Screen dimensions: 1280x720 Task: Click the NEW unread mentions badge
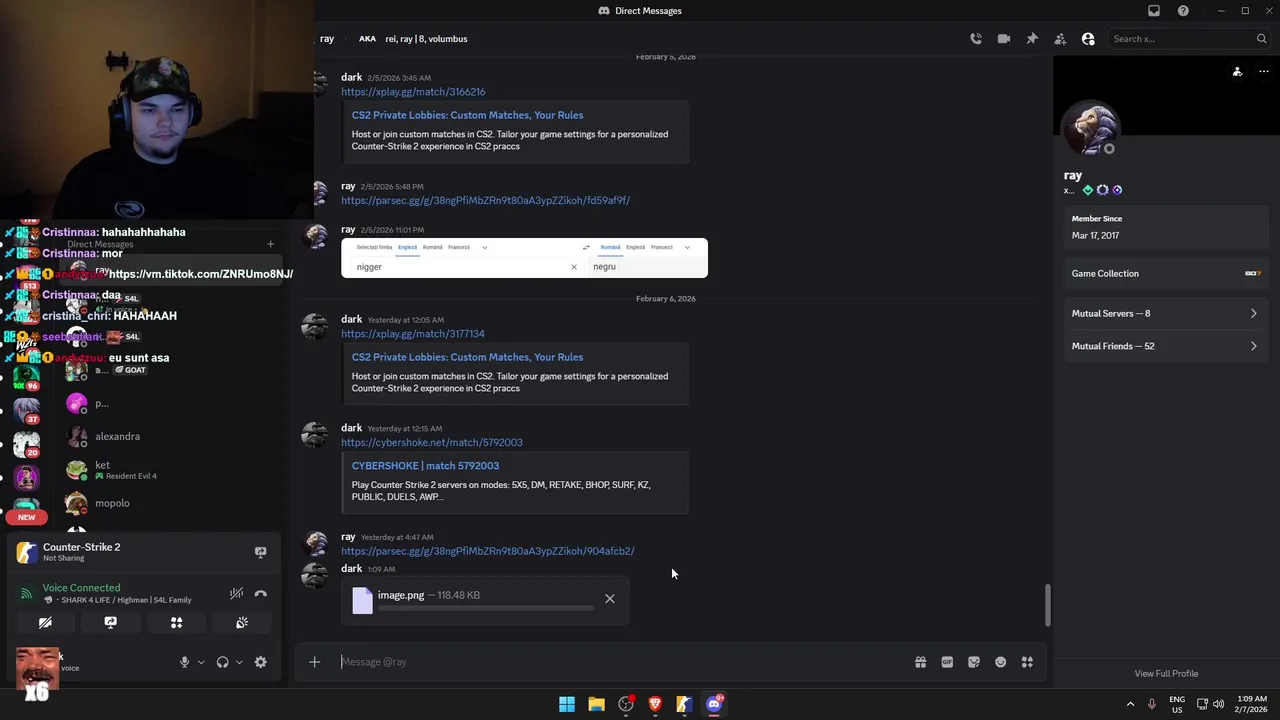tap(27, 517)
